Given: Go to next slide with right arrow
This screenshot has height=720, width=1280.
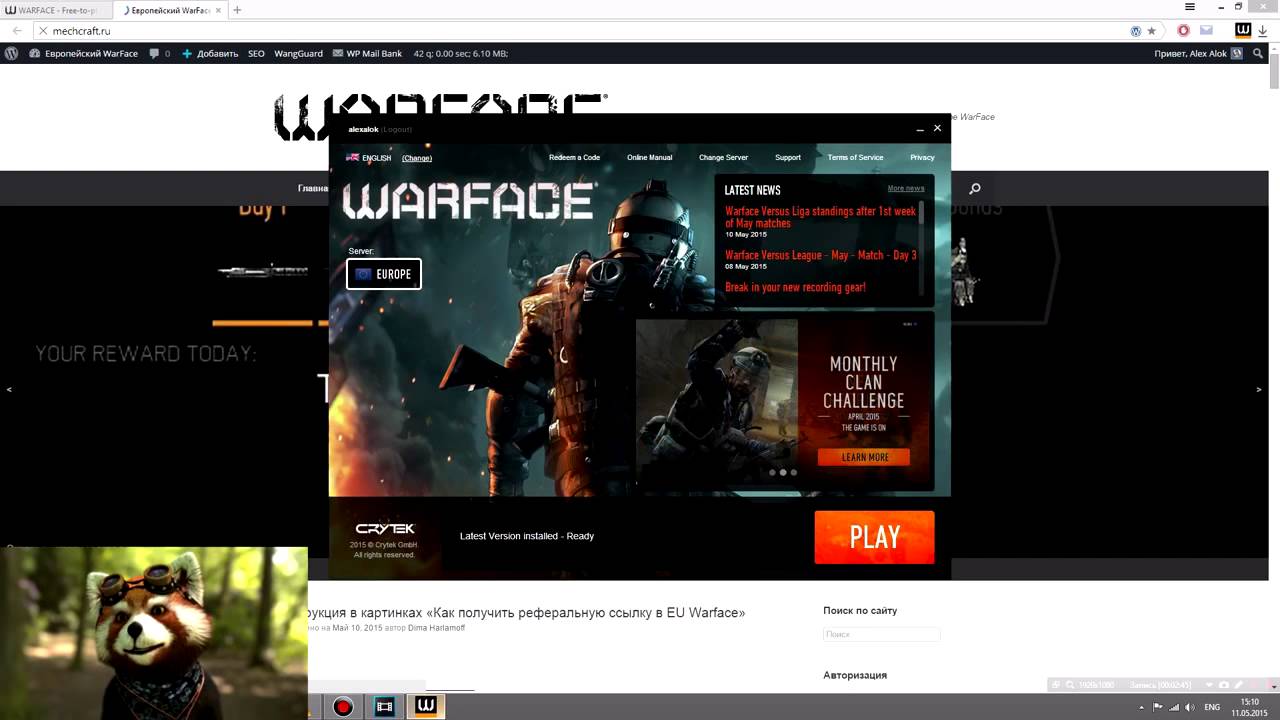Looking at the screenshot, I should point(1259,389).
